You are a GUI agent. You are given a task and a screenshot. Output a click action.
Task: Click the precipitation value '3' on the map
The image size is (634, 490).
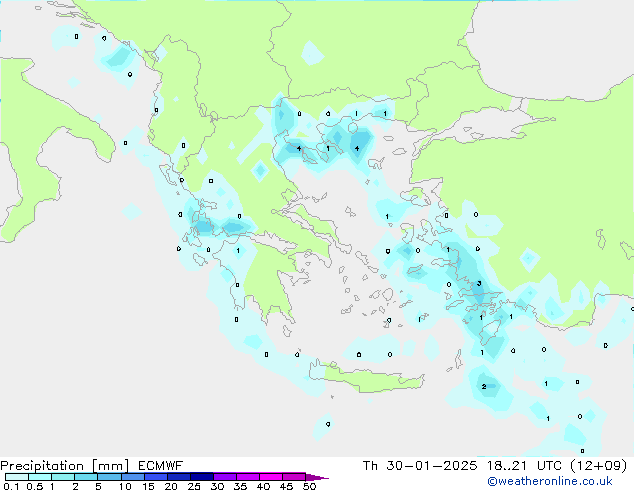[479, 283]
